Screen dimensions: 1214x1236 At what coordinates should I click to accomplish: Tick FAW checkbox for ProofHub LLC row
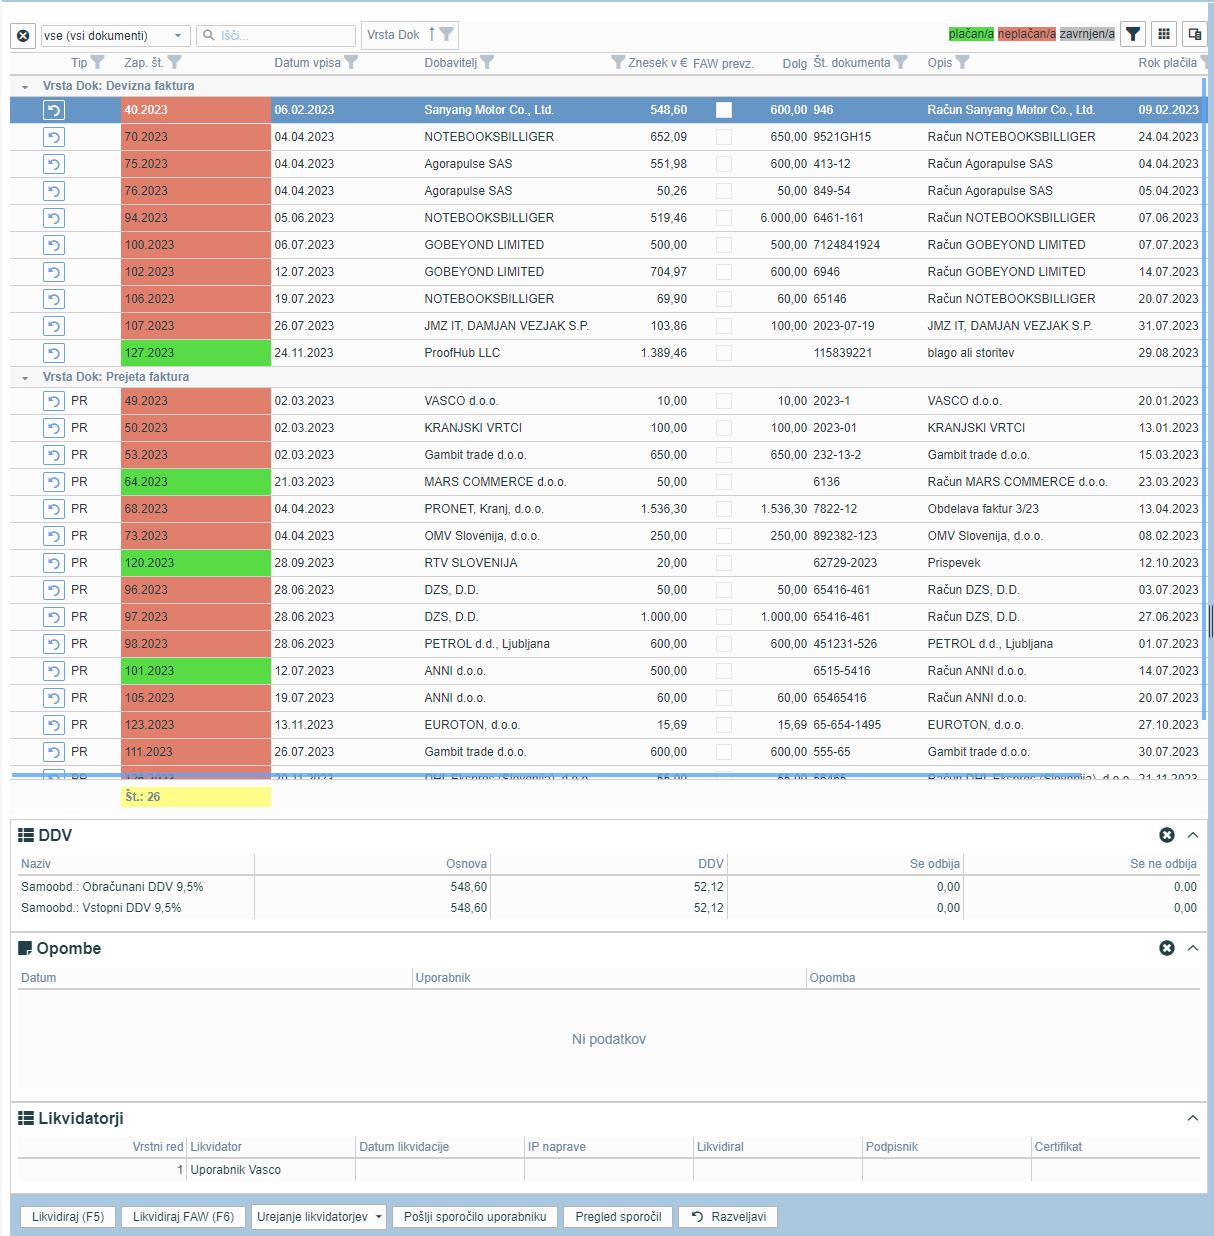pyautogui.click(x=724, y=353)
